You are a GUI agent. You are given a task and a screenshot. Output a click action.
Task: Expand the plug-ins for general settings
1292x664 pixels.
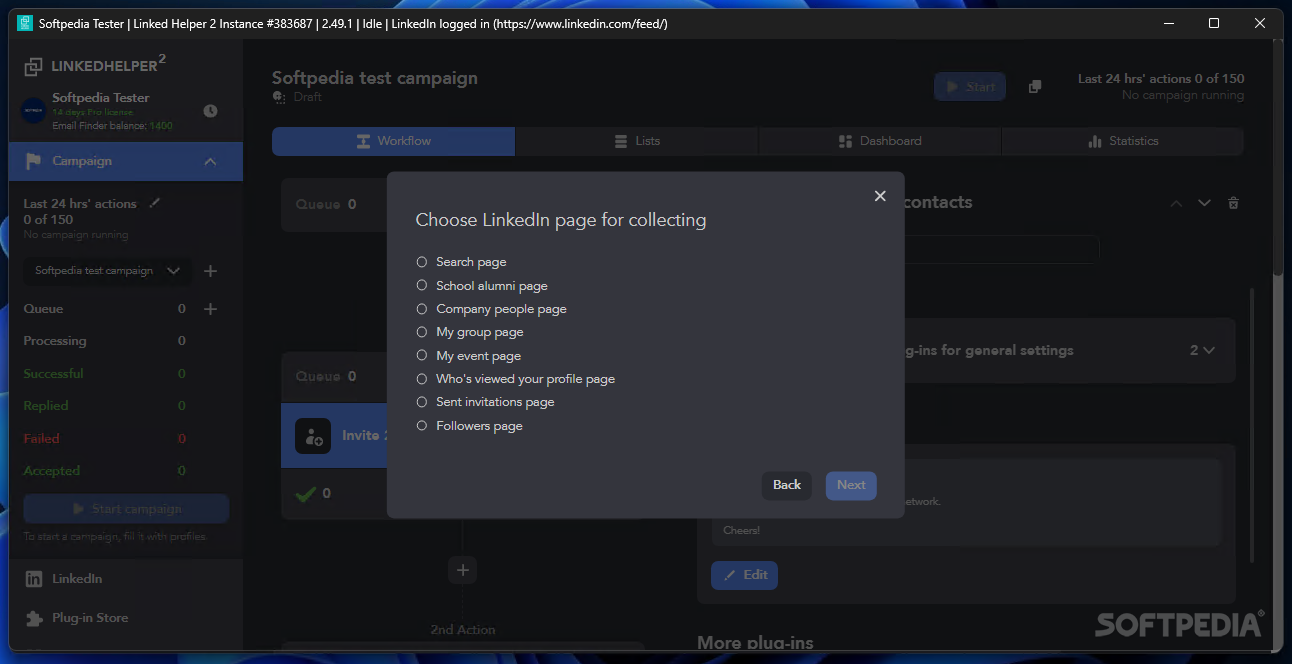click(1209, 351)
